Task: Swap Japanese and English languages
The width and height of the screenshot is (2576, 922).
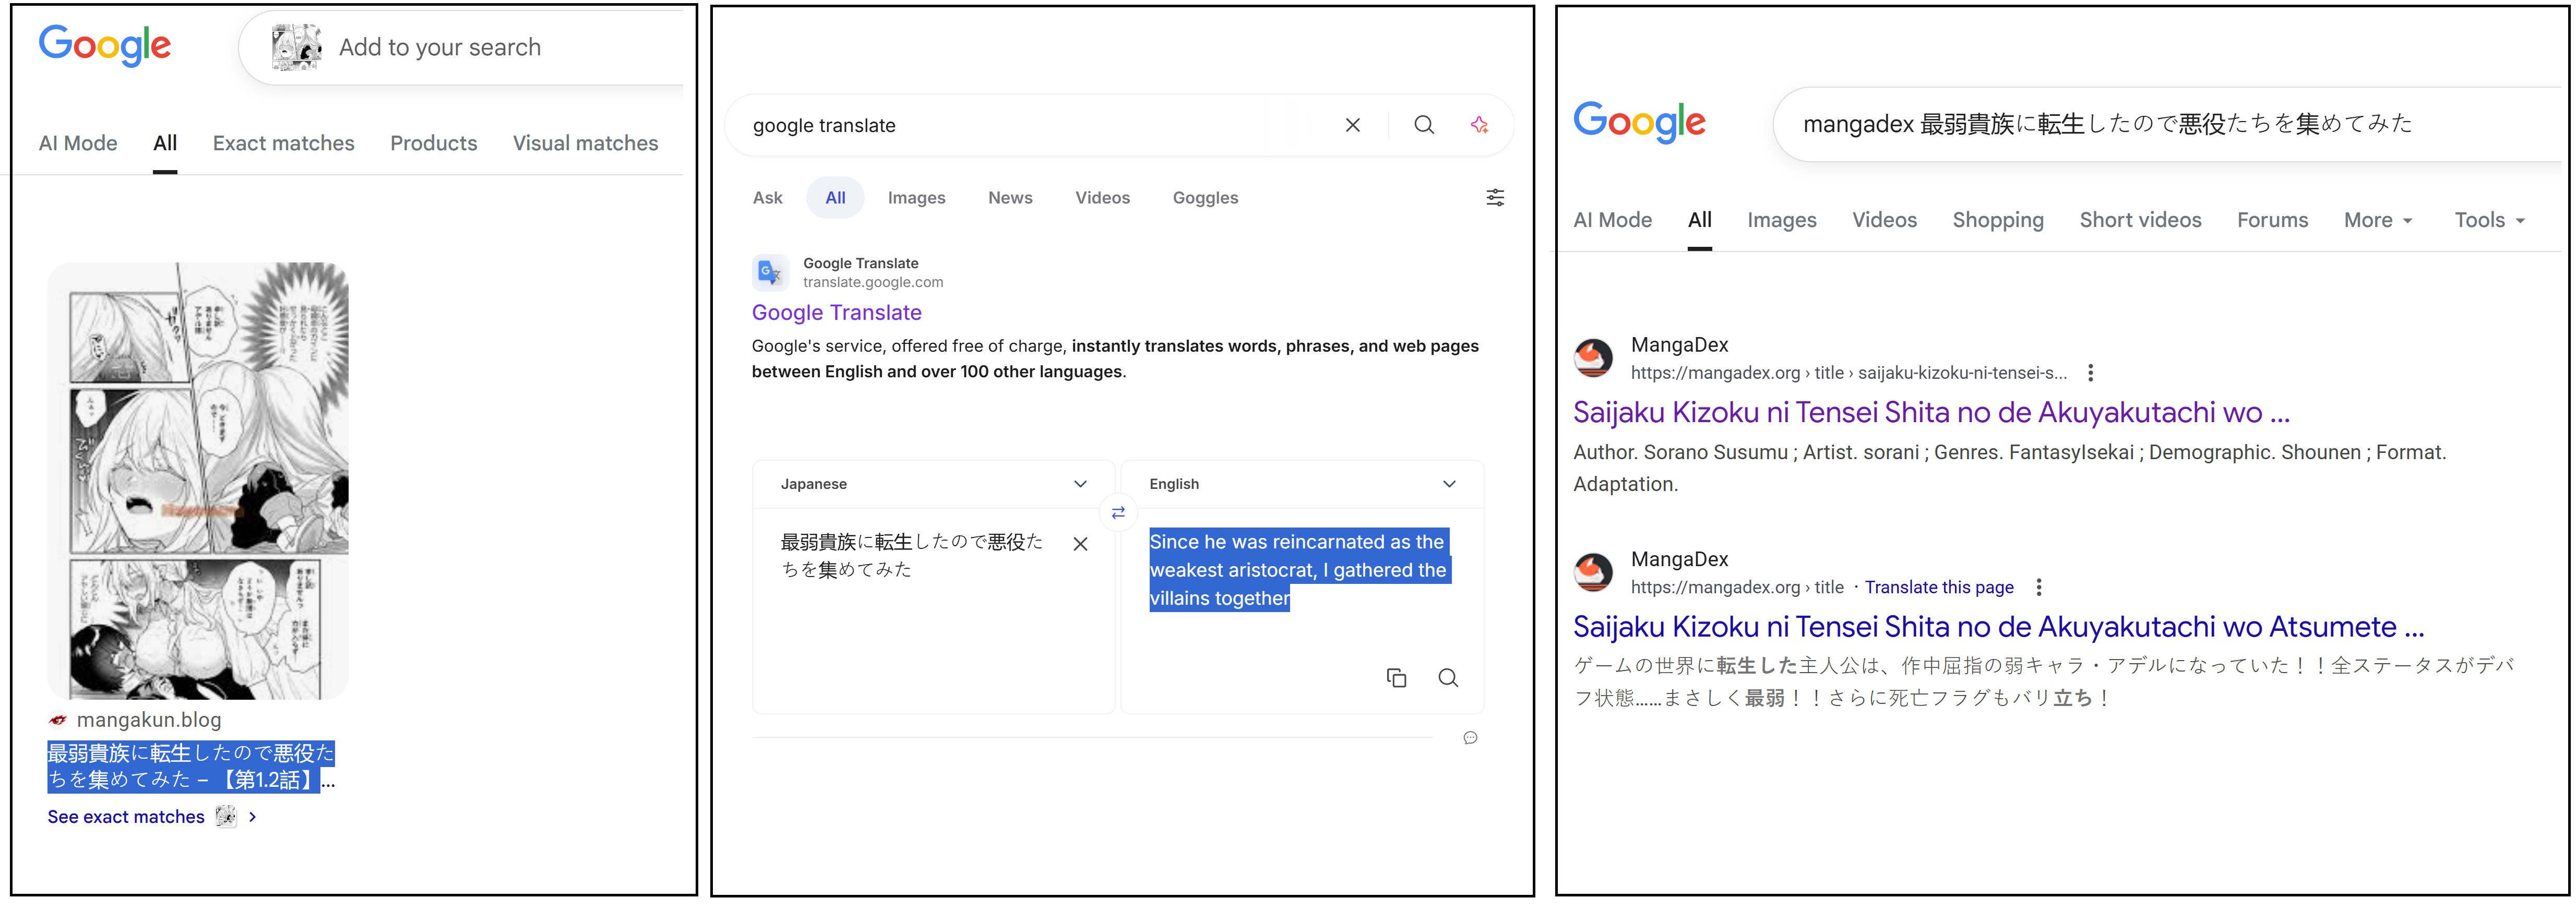Action: coord(1118,513)
